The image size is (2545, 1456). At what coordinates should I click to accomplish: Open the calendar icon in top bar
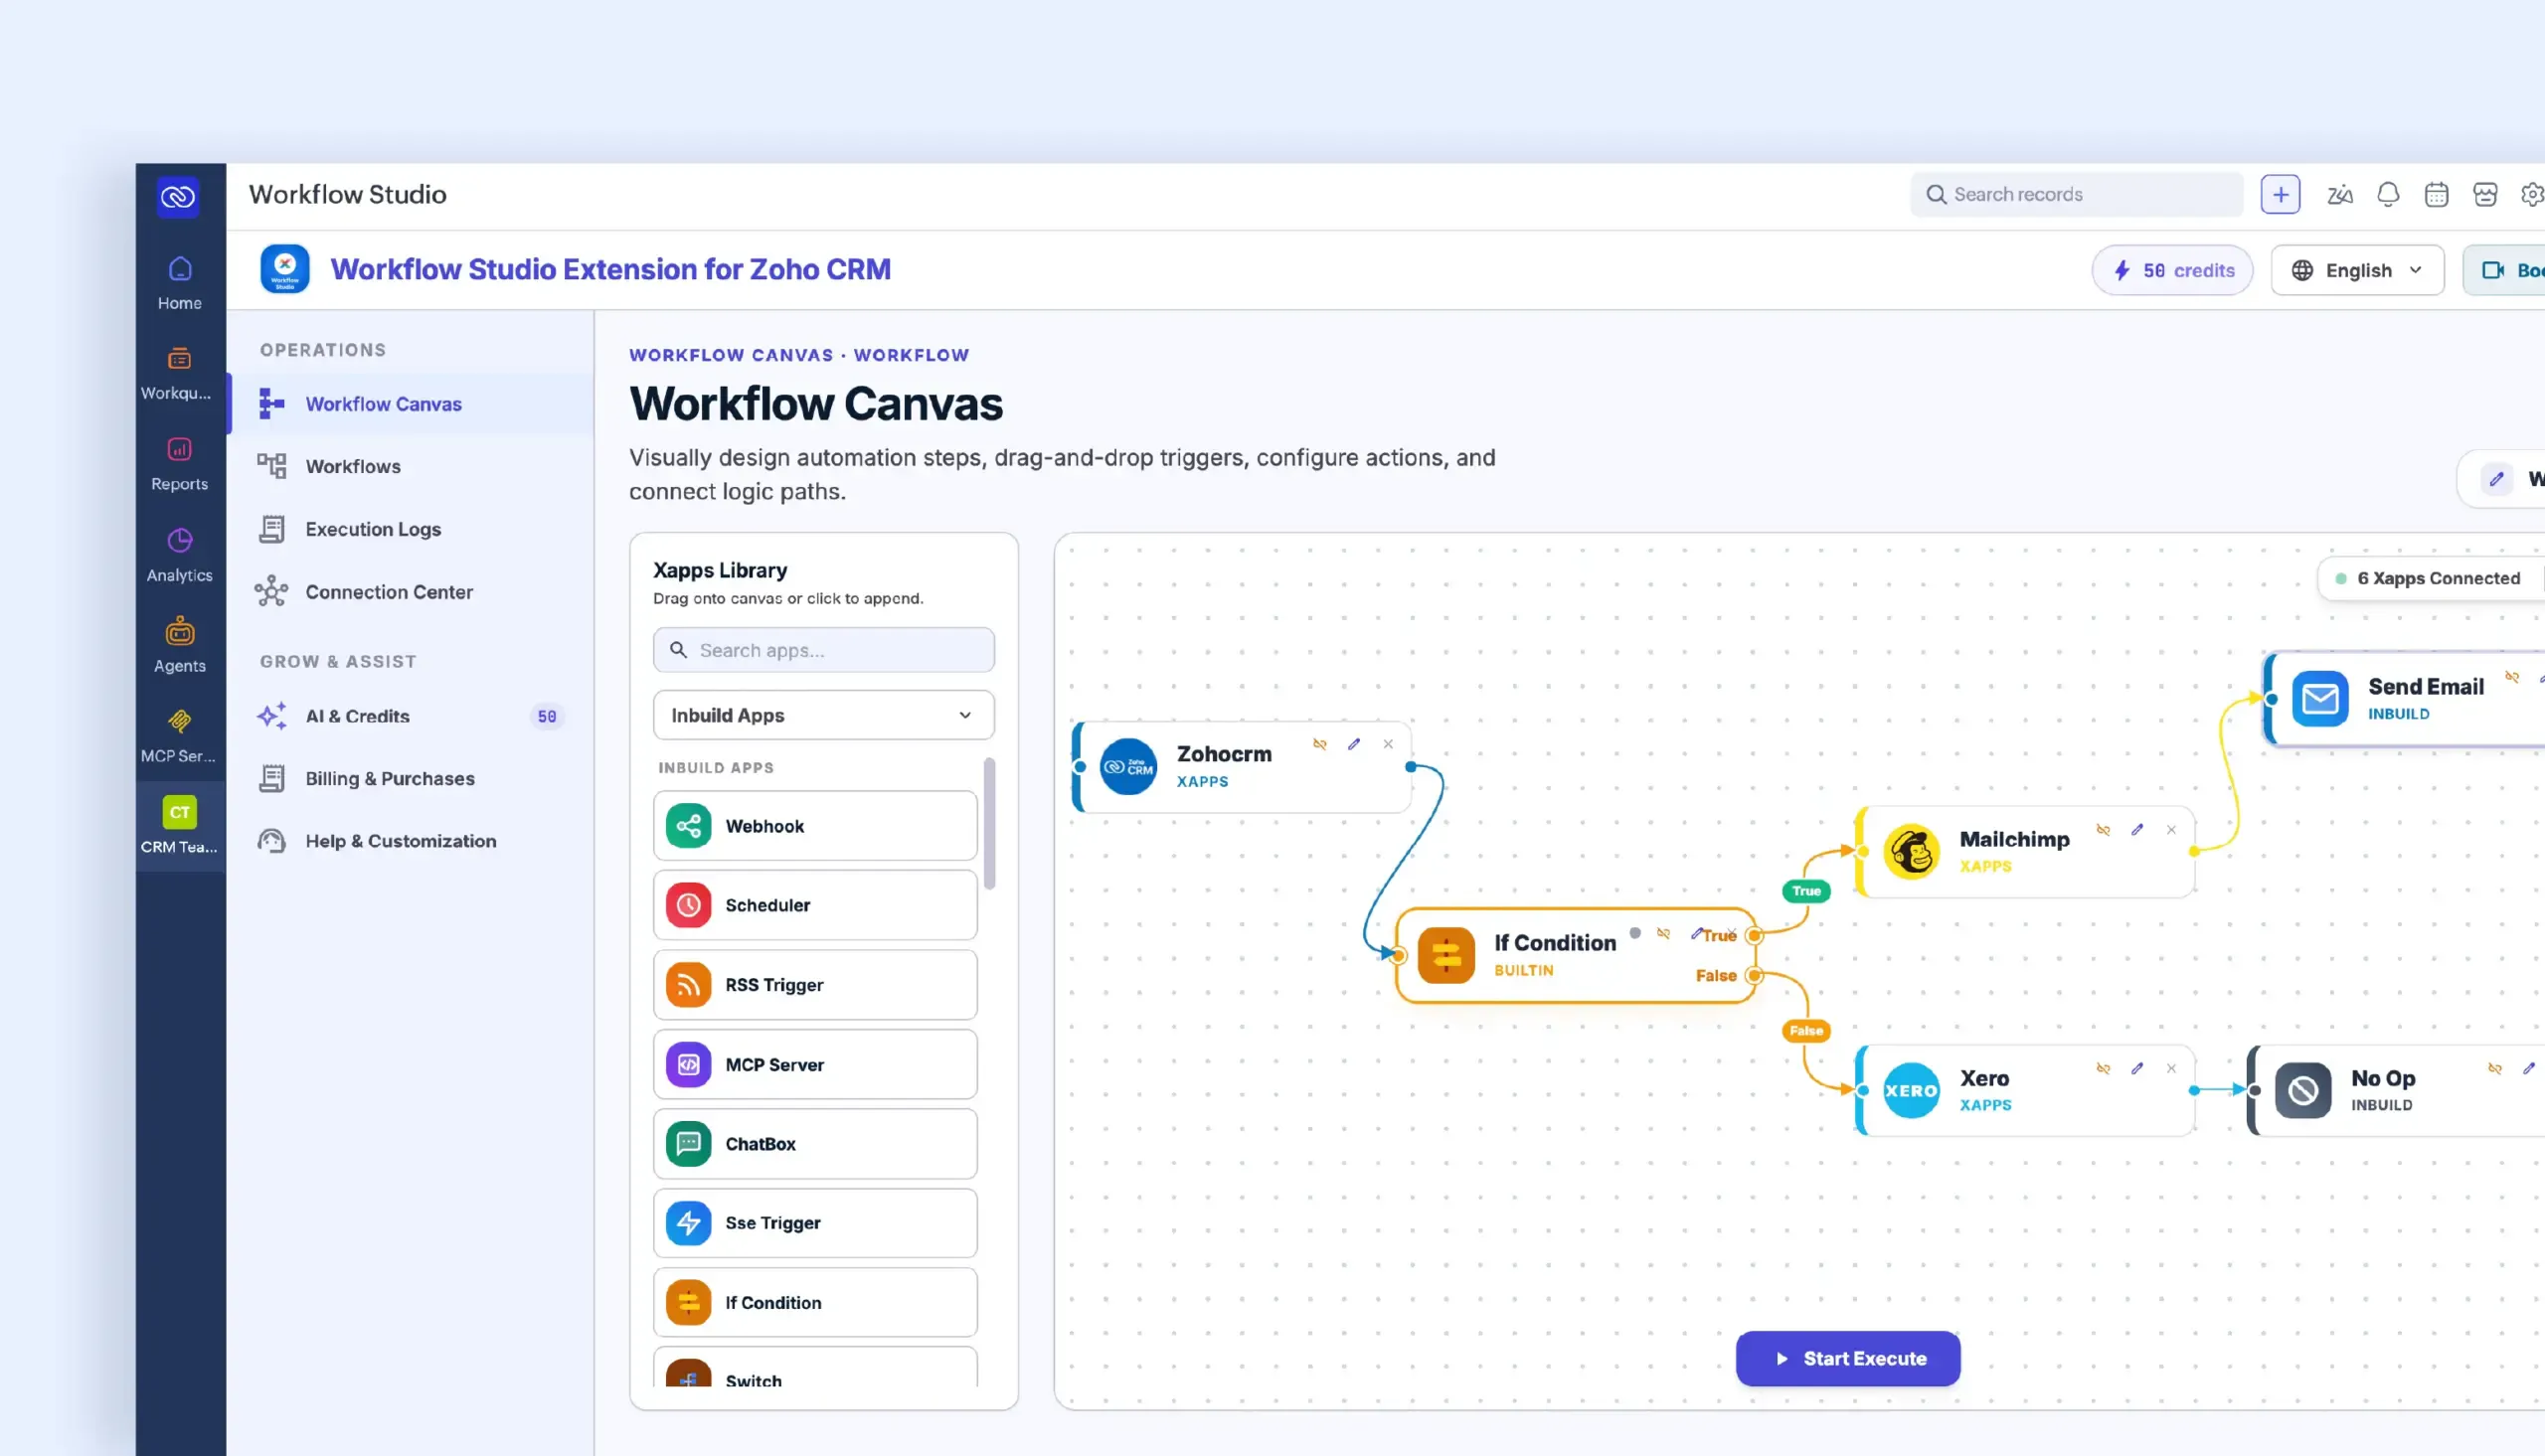pyautogui.click(x=2436, y=194)
